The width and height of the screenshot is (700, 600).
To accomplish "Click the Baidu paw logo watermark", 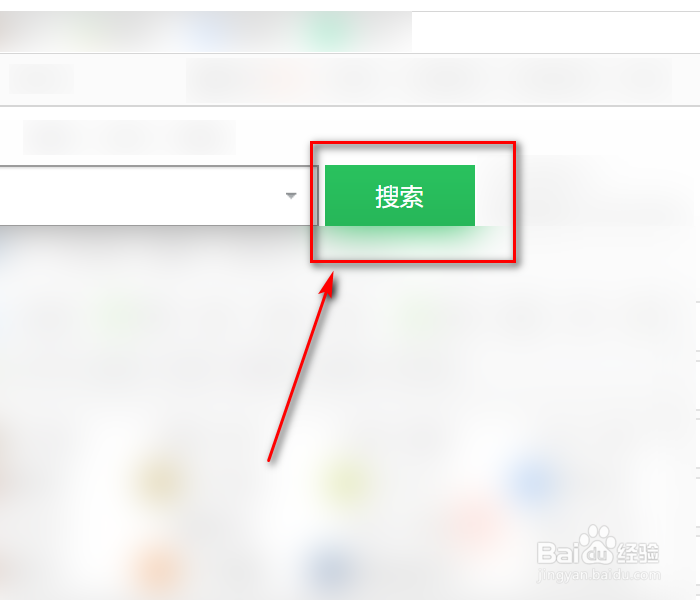I will click(x=595, y=544).
